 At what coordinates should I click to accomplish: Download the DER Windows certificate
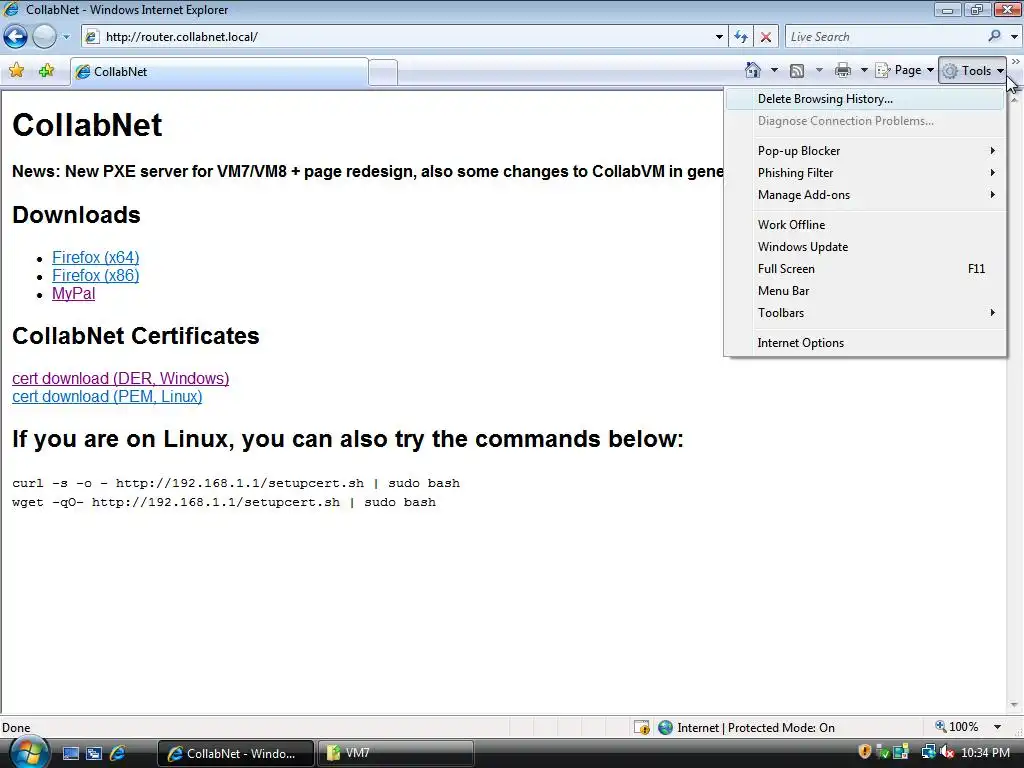tap(120, 378)
